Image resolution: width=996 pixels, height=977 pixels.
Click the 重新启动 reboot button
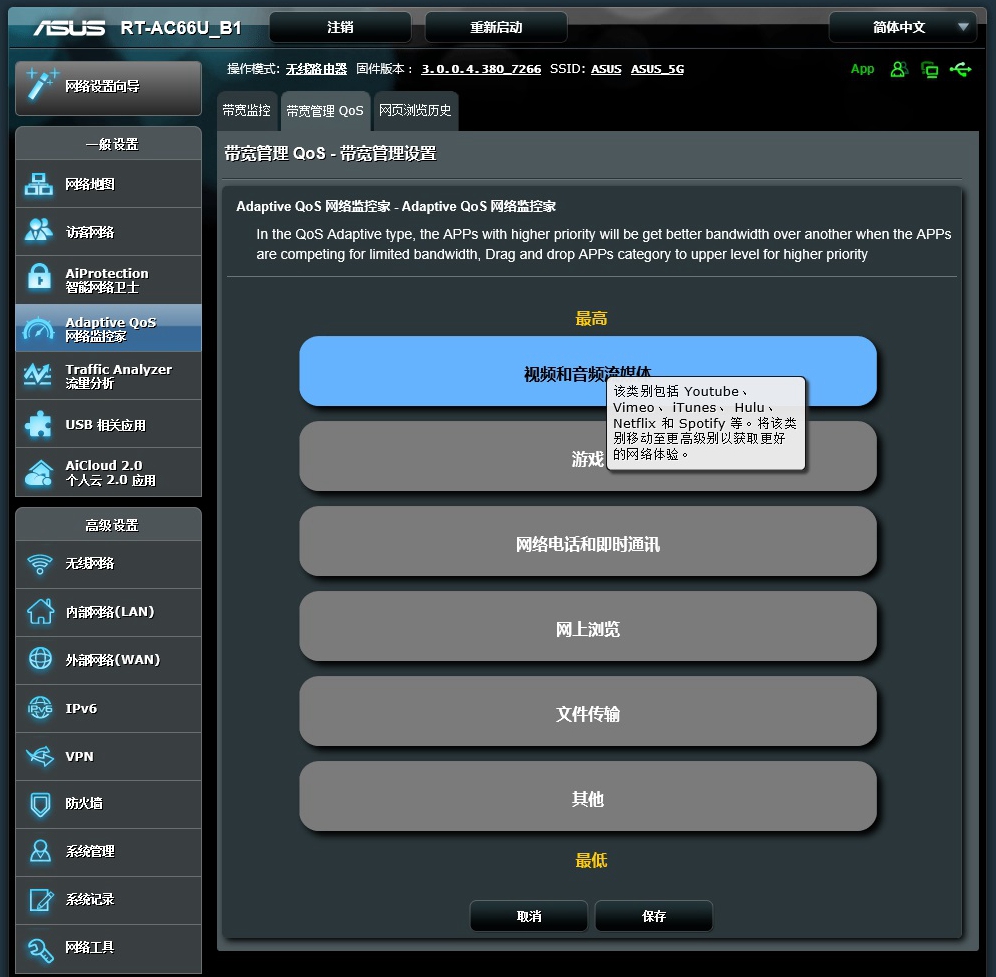point(496,27)
